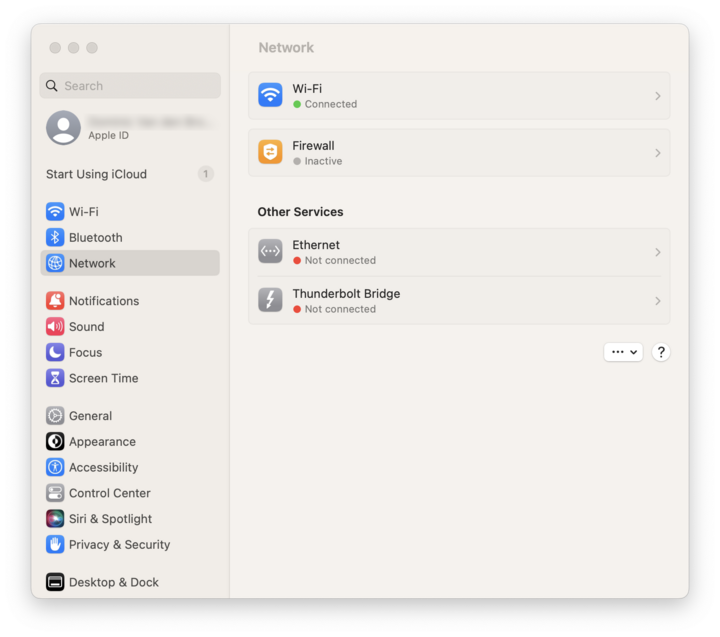720x637 pixels.
Task: Expand the Wi-Fi row chevron
Action: (x=657, y=96)
